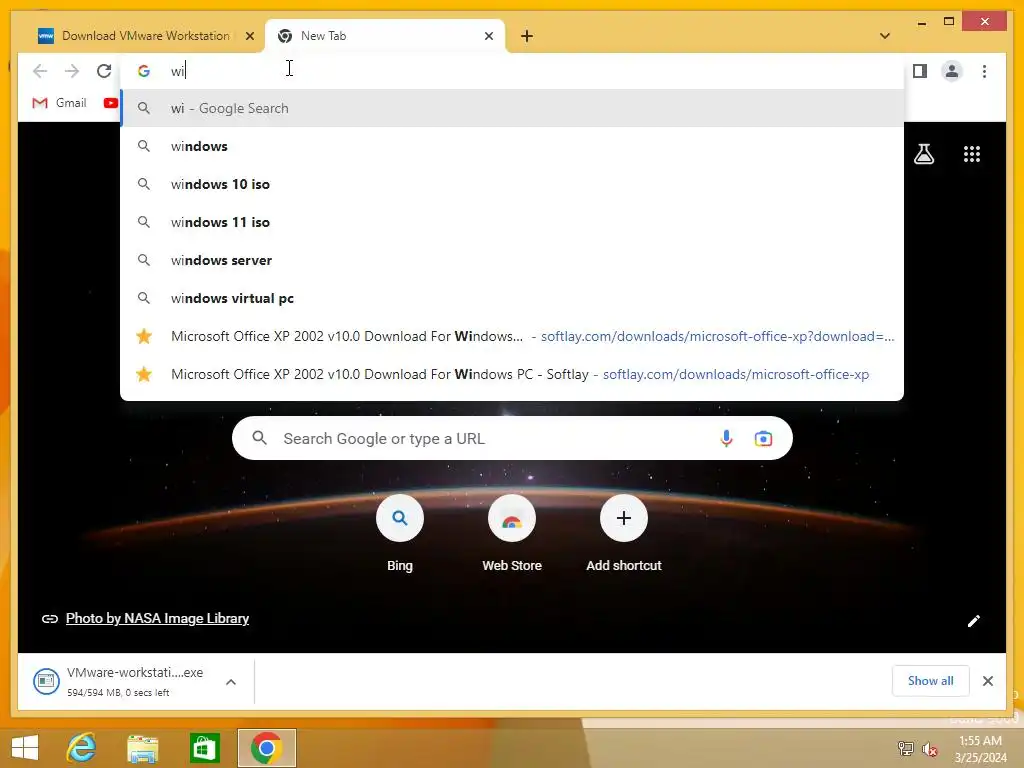Screen dimensions: 1024x768
Task: Open the muted volume tray icon
Action: pyautogui.click(x=929, y=748)
